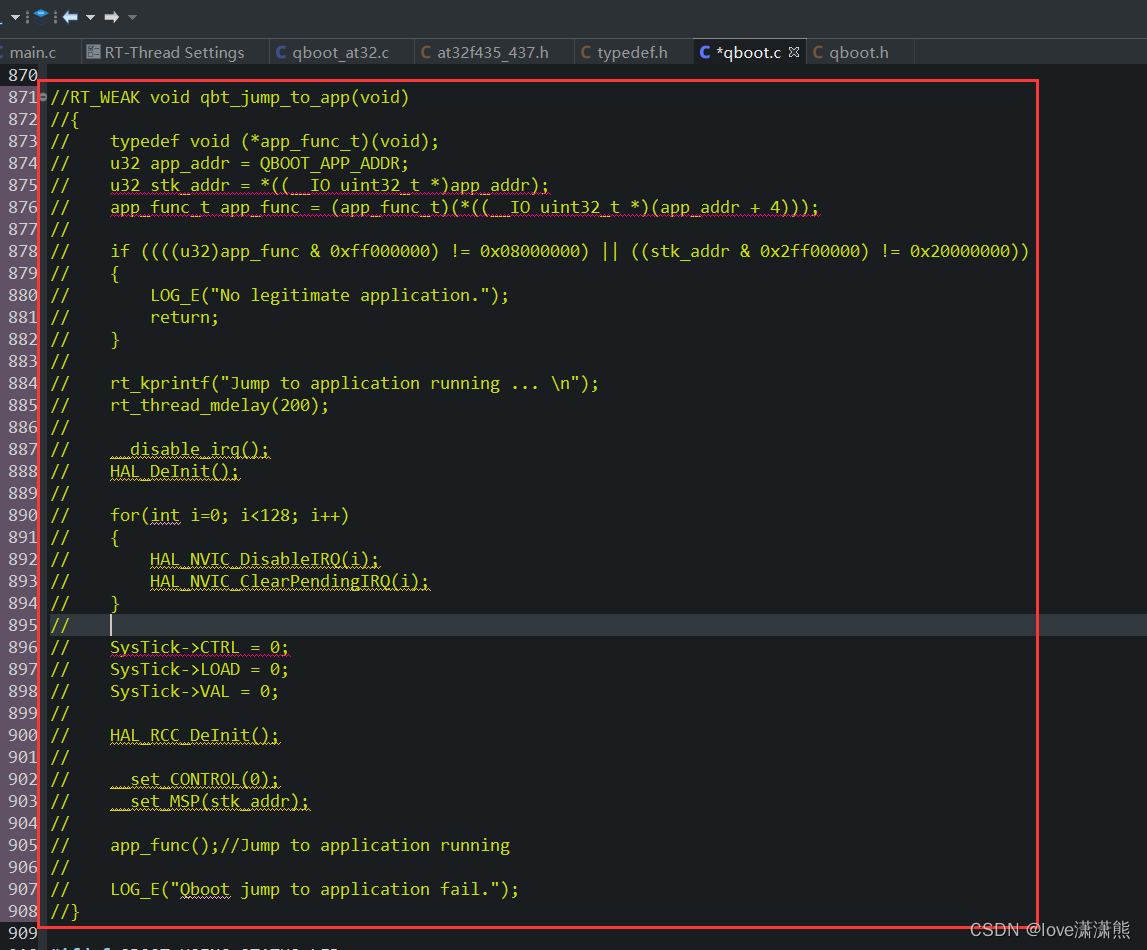The height and width of the screenshot is (950, 1147).
Task: Click the if condition checking 0x08000000
Action: point(569,251)
